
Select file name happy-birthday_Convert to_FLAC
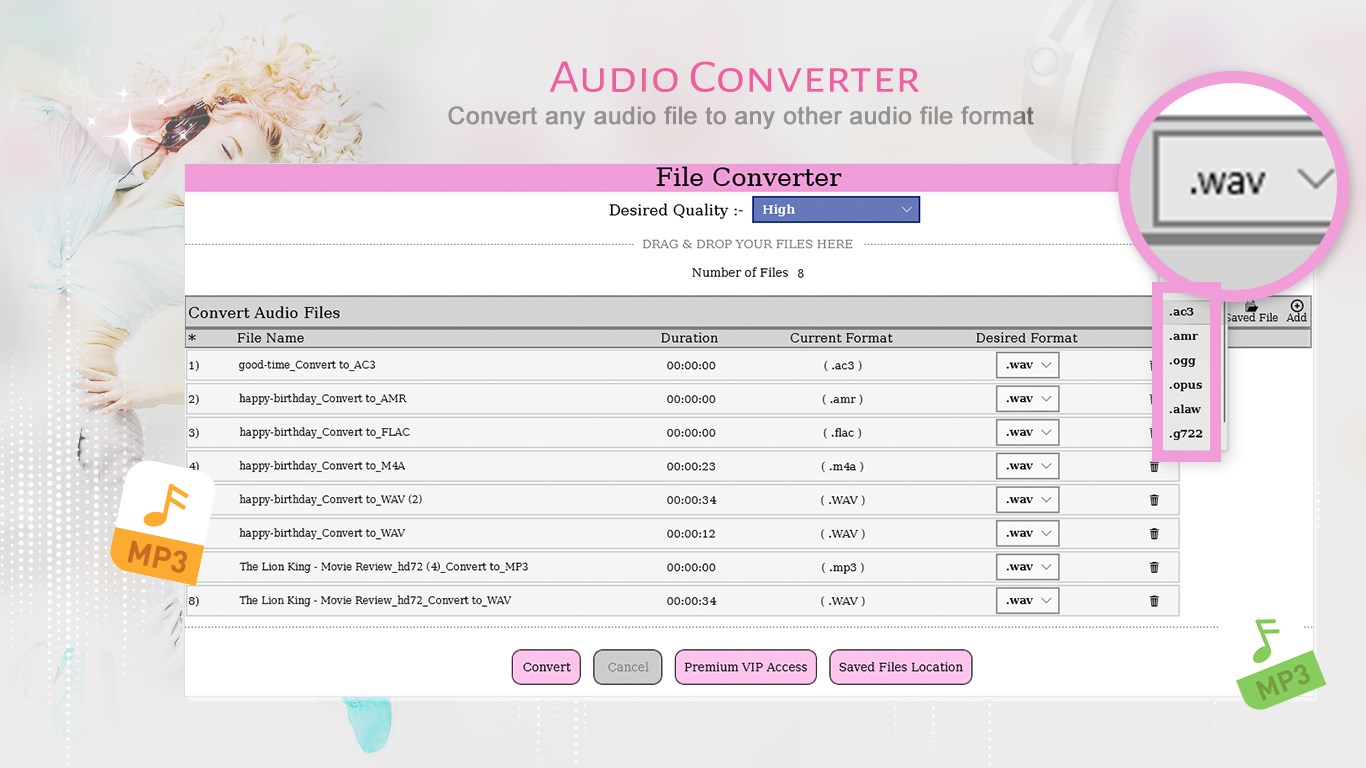[x=325, y=433]
